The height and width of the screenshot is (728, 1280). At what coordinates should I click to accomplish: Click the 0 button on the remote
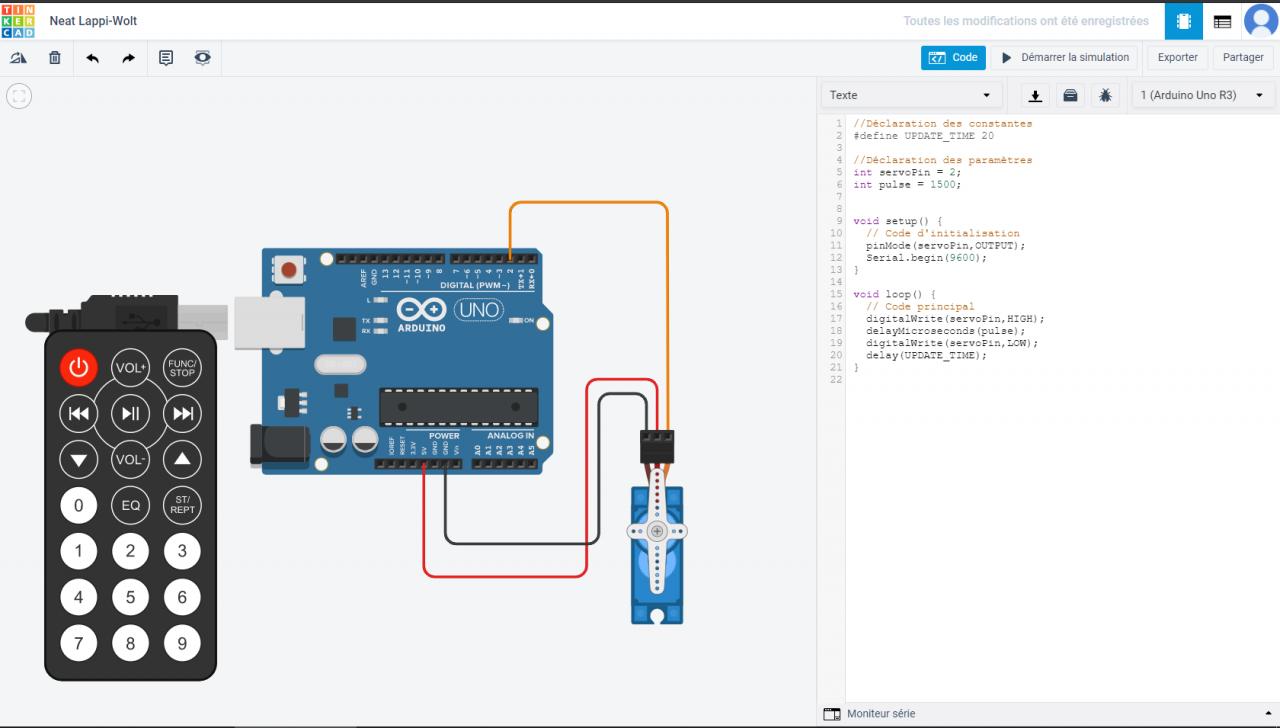79,505
